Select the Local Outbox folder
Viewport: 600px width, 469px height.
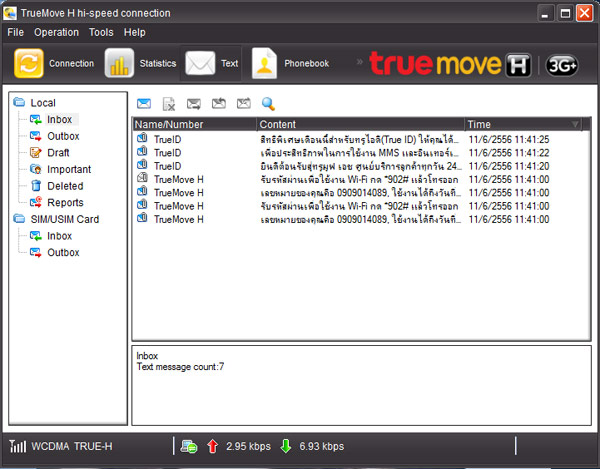(x=63, y=136)
